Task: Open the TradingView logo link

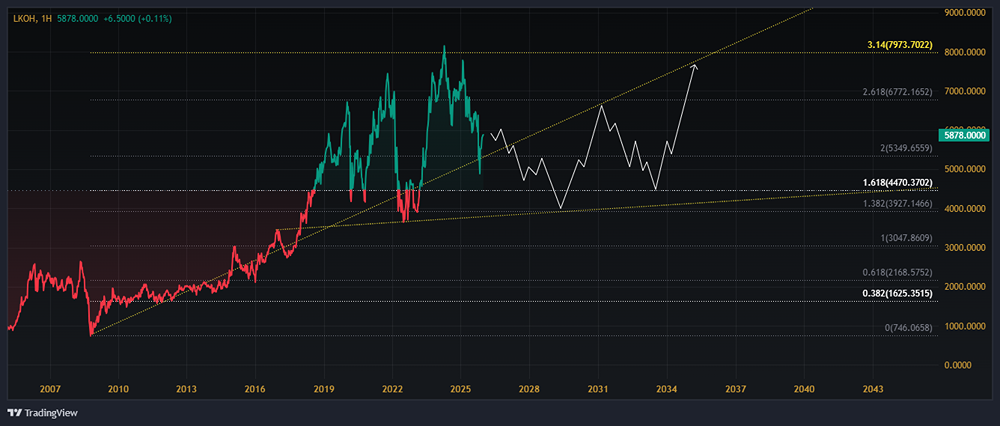Action: click(43, 413)
